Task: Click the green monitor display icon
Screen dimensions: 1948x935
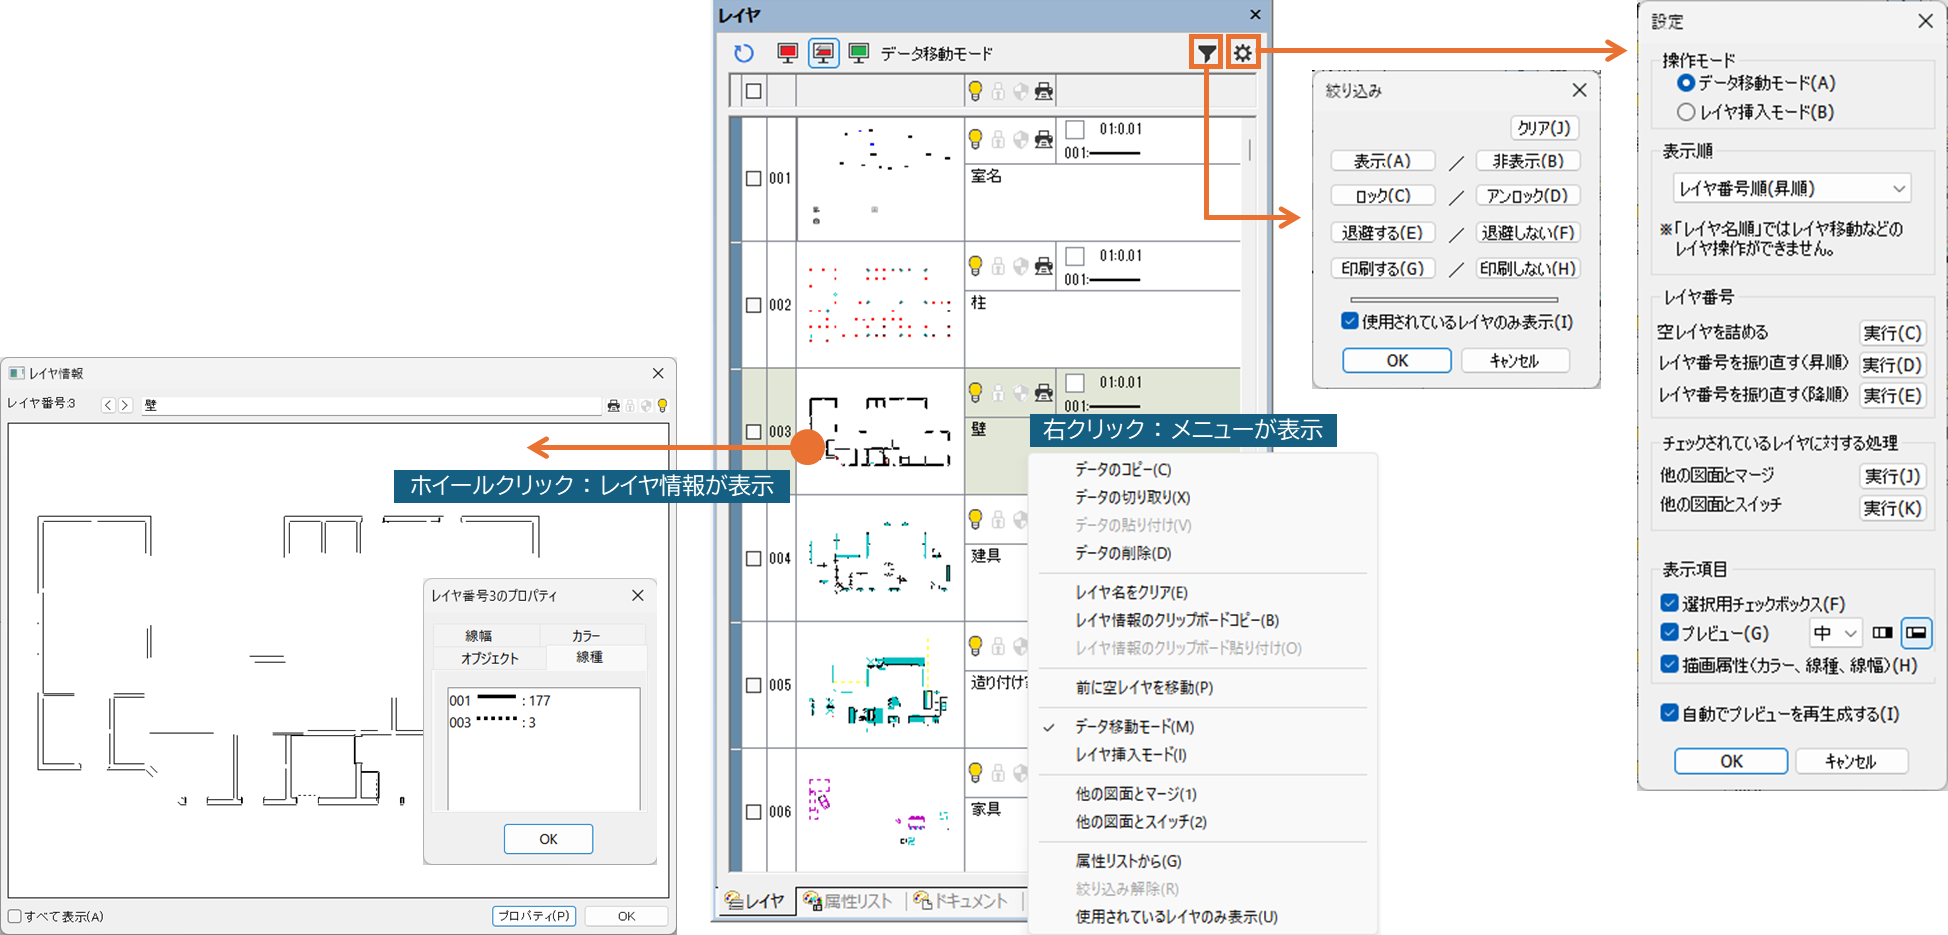Action: 858,54
